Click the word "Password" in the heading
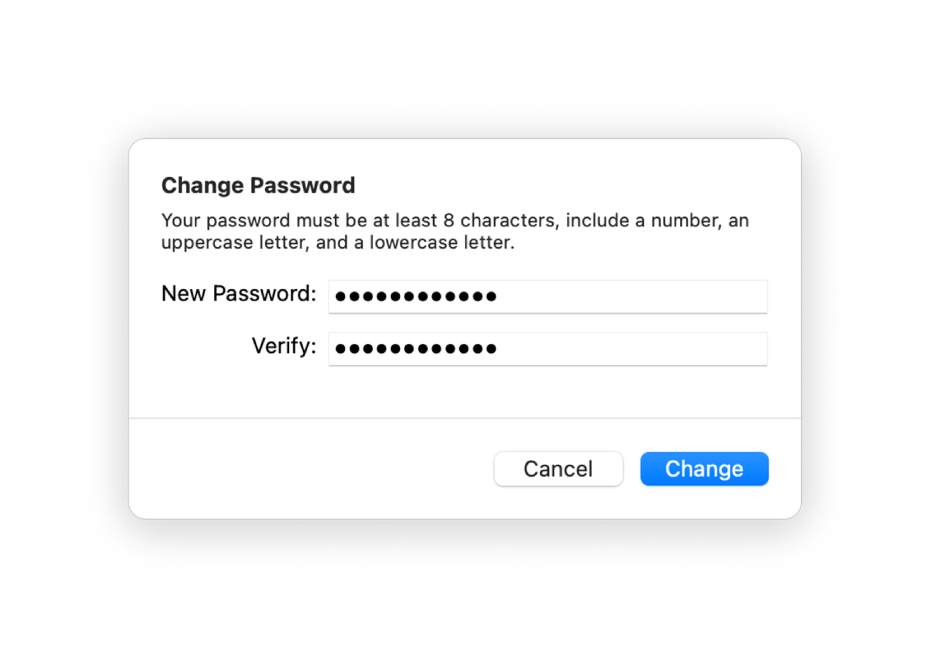This screenshot has width=932, height=662. click(302, 186)
